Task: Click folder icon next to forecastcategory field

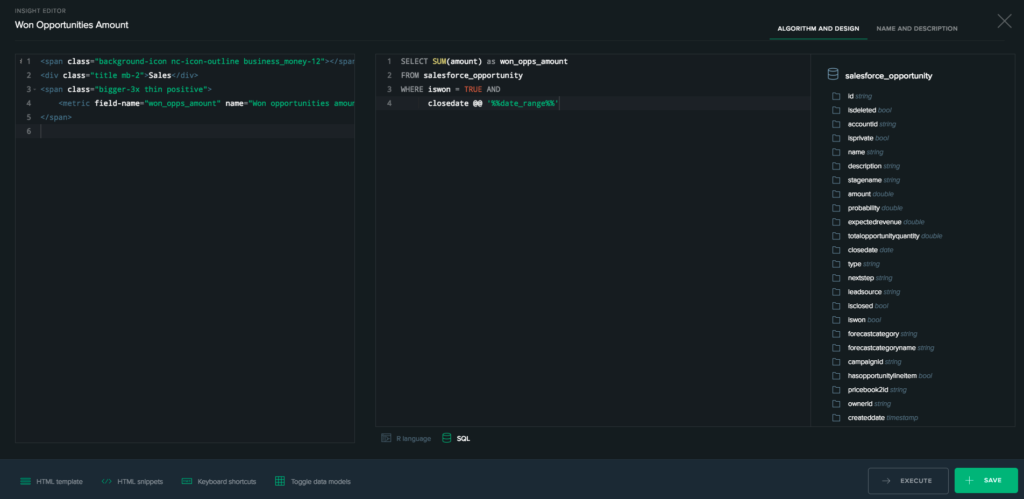Action: click(x=836, y=334)
